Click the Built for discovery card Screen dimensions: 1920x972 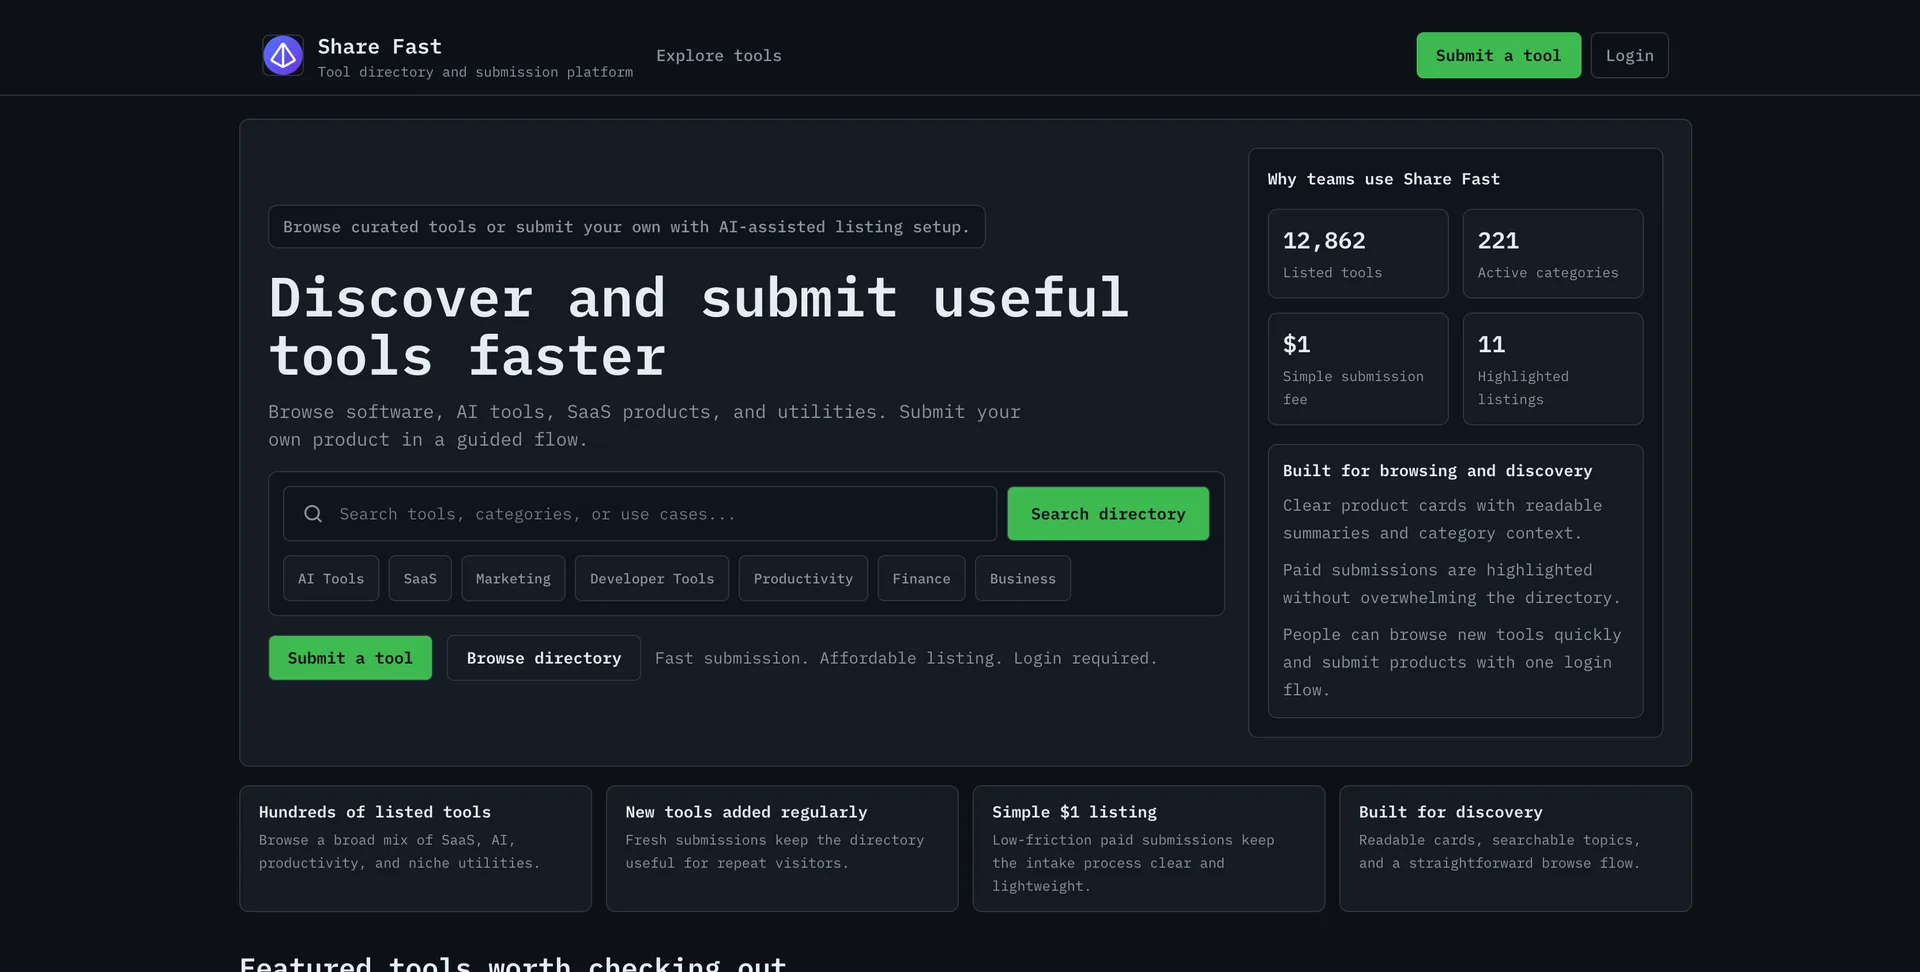(x=1515, y=849)
